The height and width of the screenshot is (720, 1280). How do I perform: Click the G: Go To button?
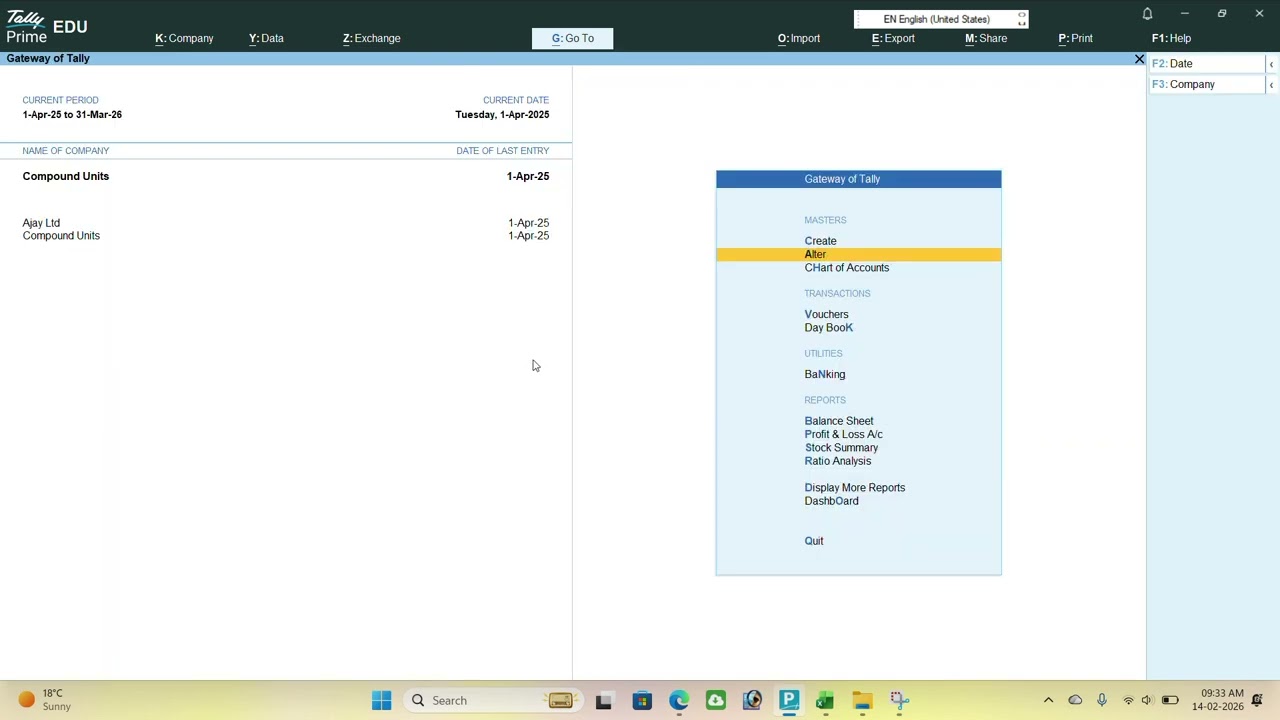(x=572, y=38)
